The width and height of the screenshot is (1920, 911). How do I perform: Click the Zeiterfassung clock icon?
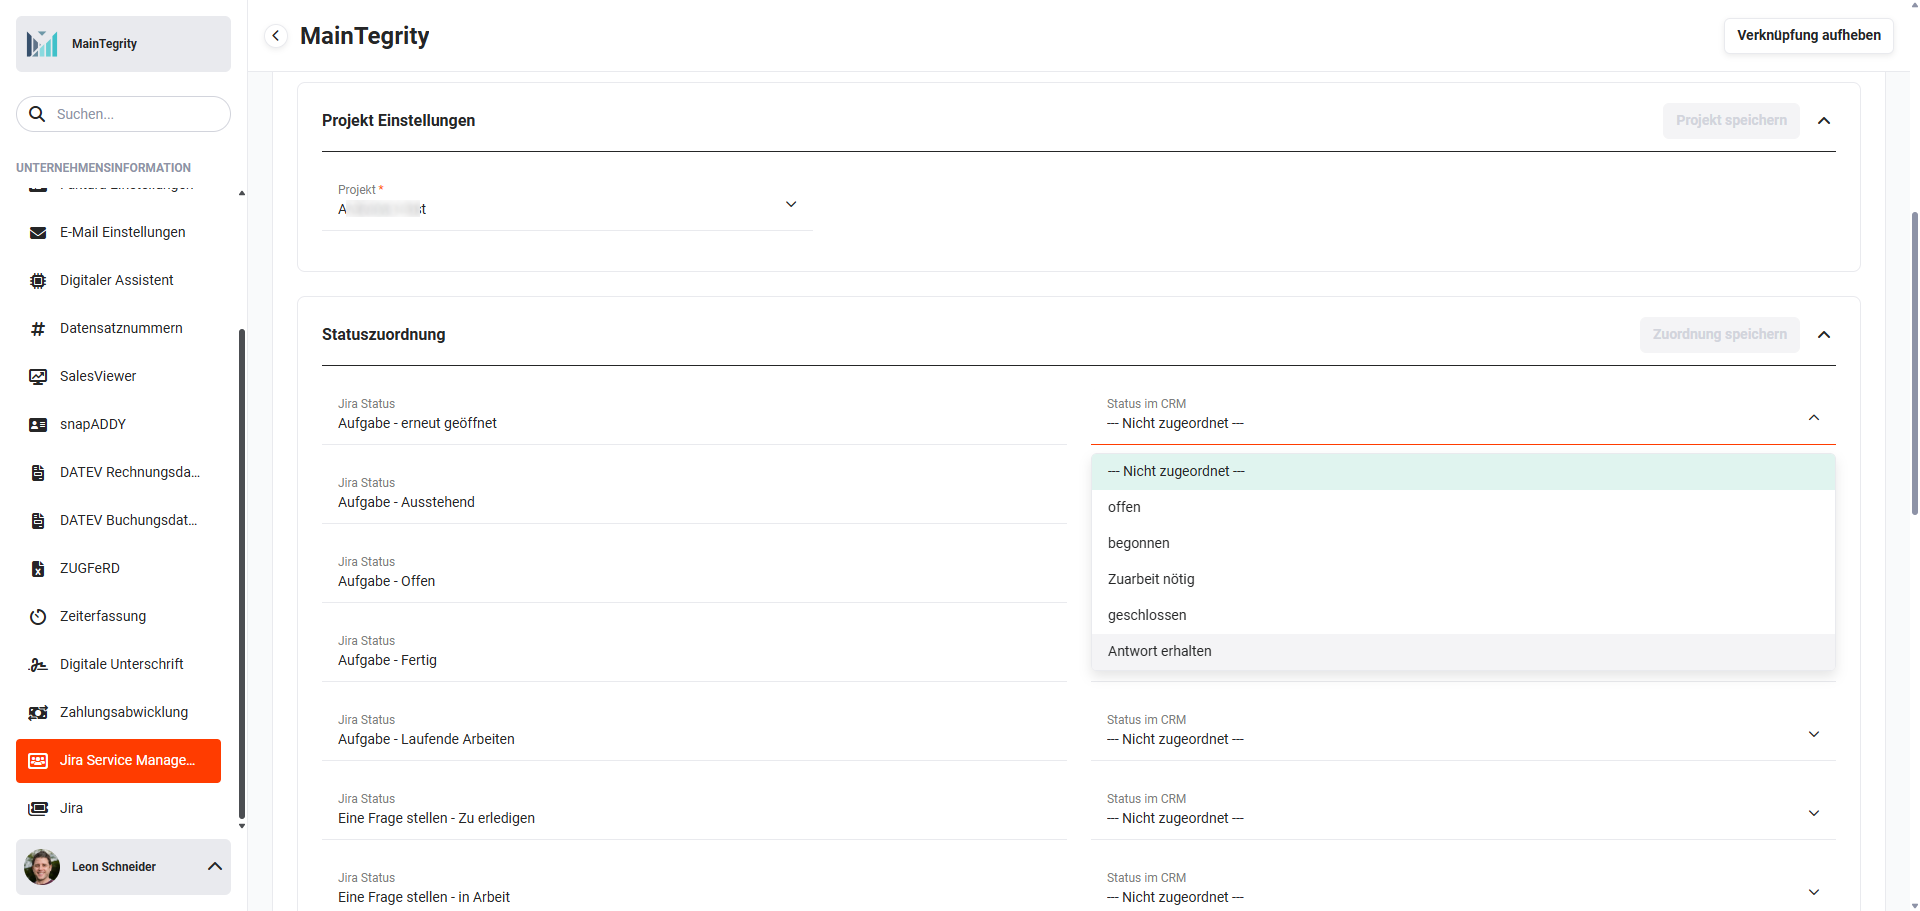tap(38, 616)
